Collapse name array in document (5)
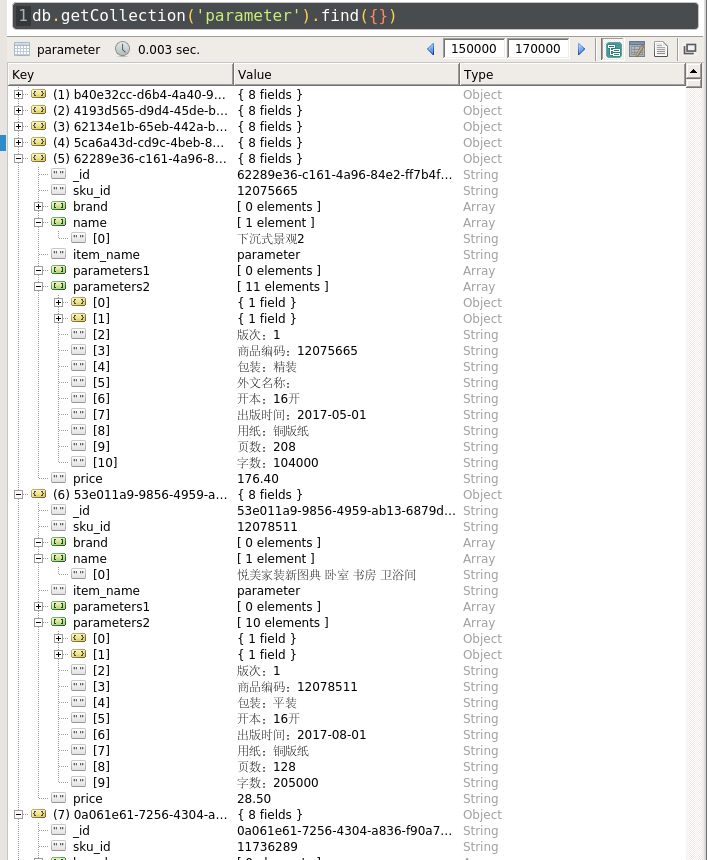Image resolution: width=707 pixels, height=860 pixels. pos(38,222)
